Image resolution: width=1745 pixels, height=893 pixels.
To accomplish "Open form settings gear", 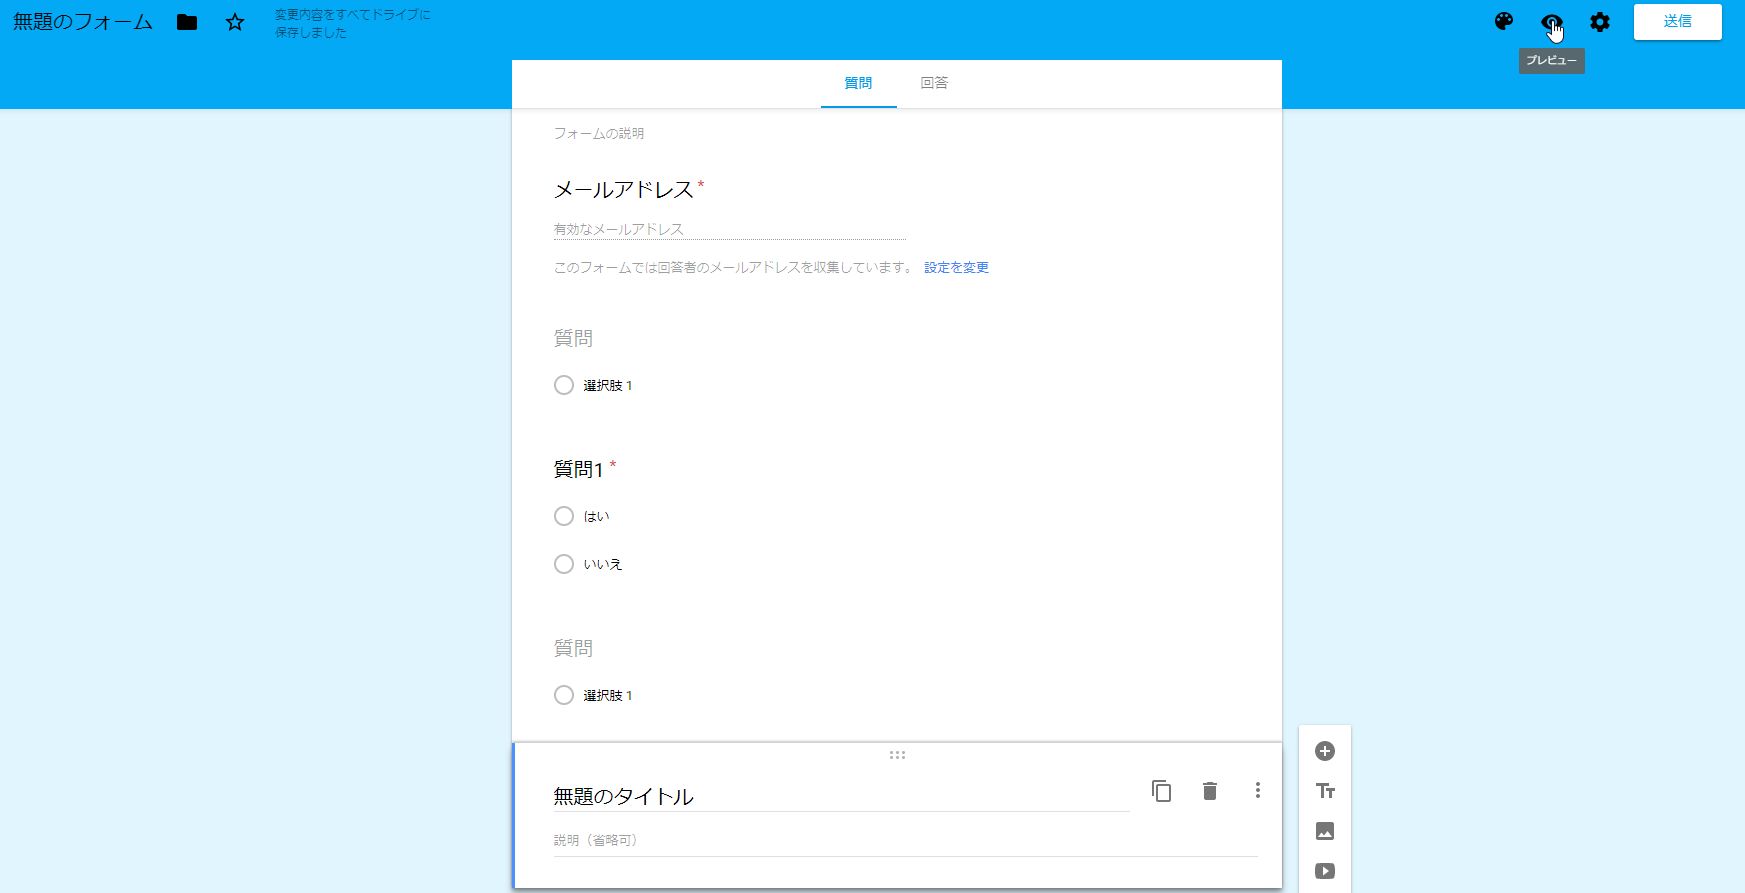I will click(1600, 22).
